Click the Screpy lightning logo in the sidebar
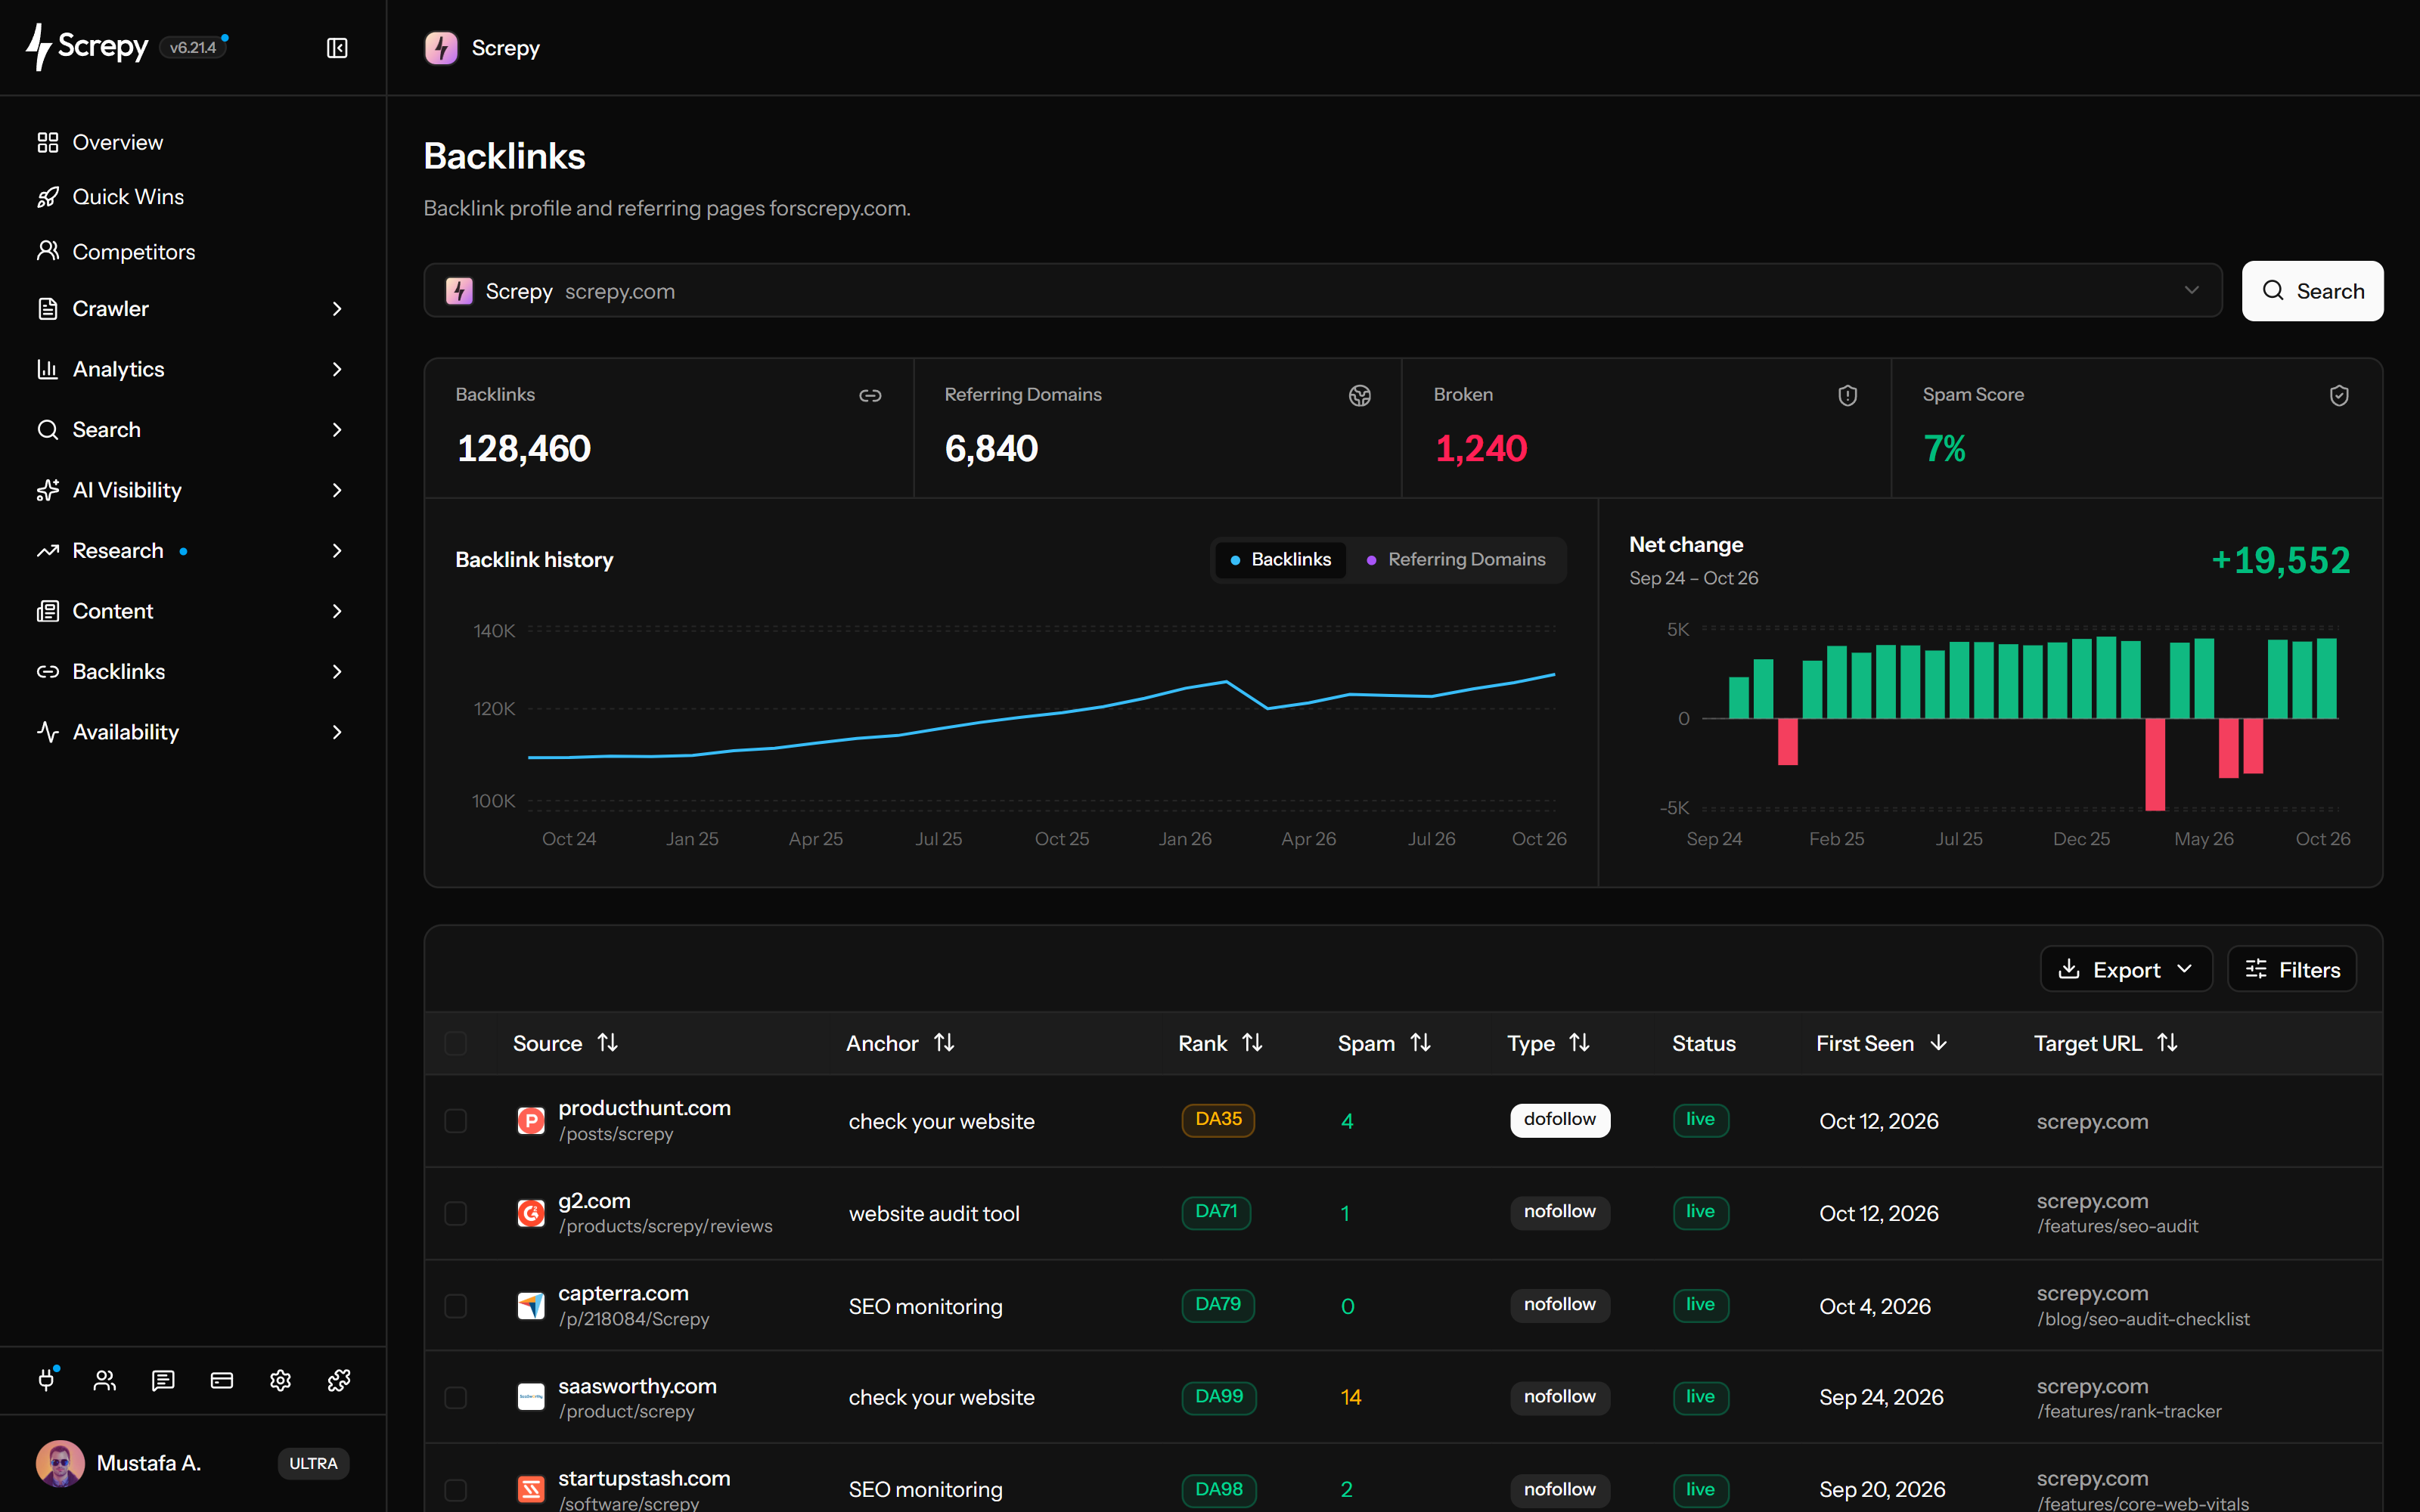 tap(39, 47)
